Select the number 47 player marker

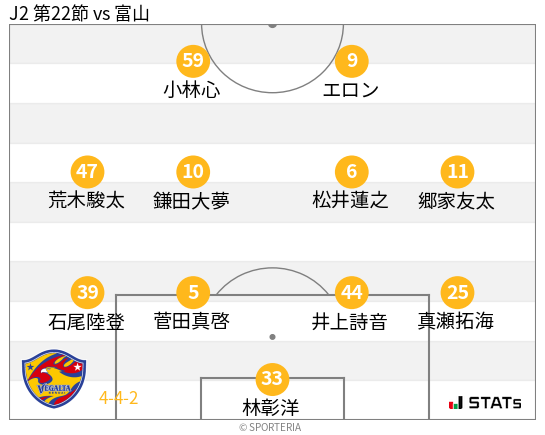coord(87,172)
